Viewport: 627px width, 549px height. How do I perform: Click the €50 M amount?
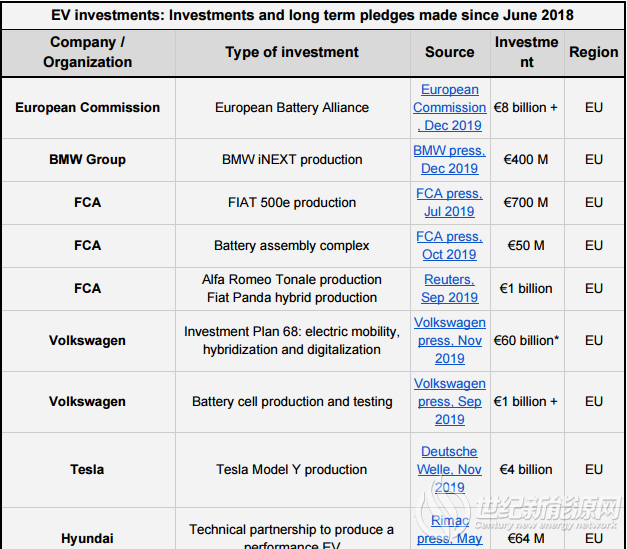[x=525, y=246]
